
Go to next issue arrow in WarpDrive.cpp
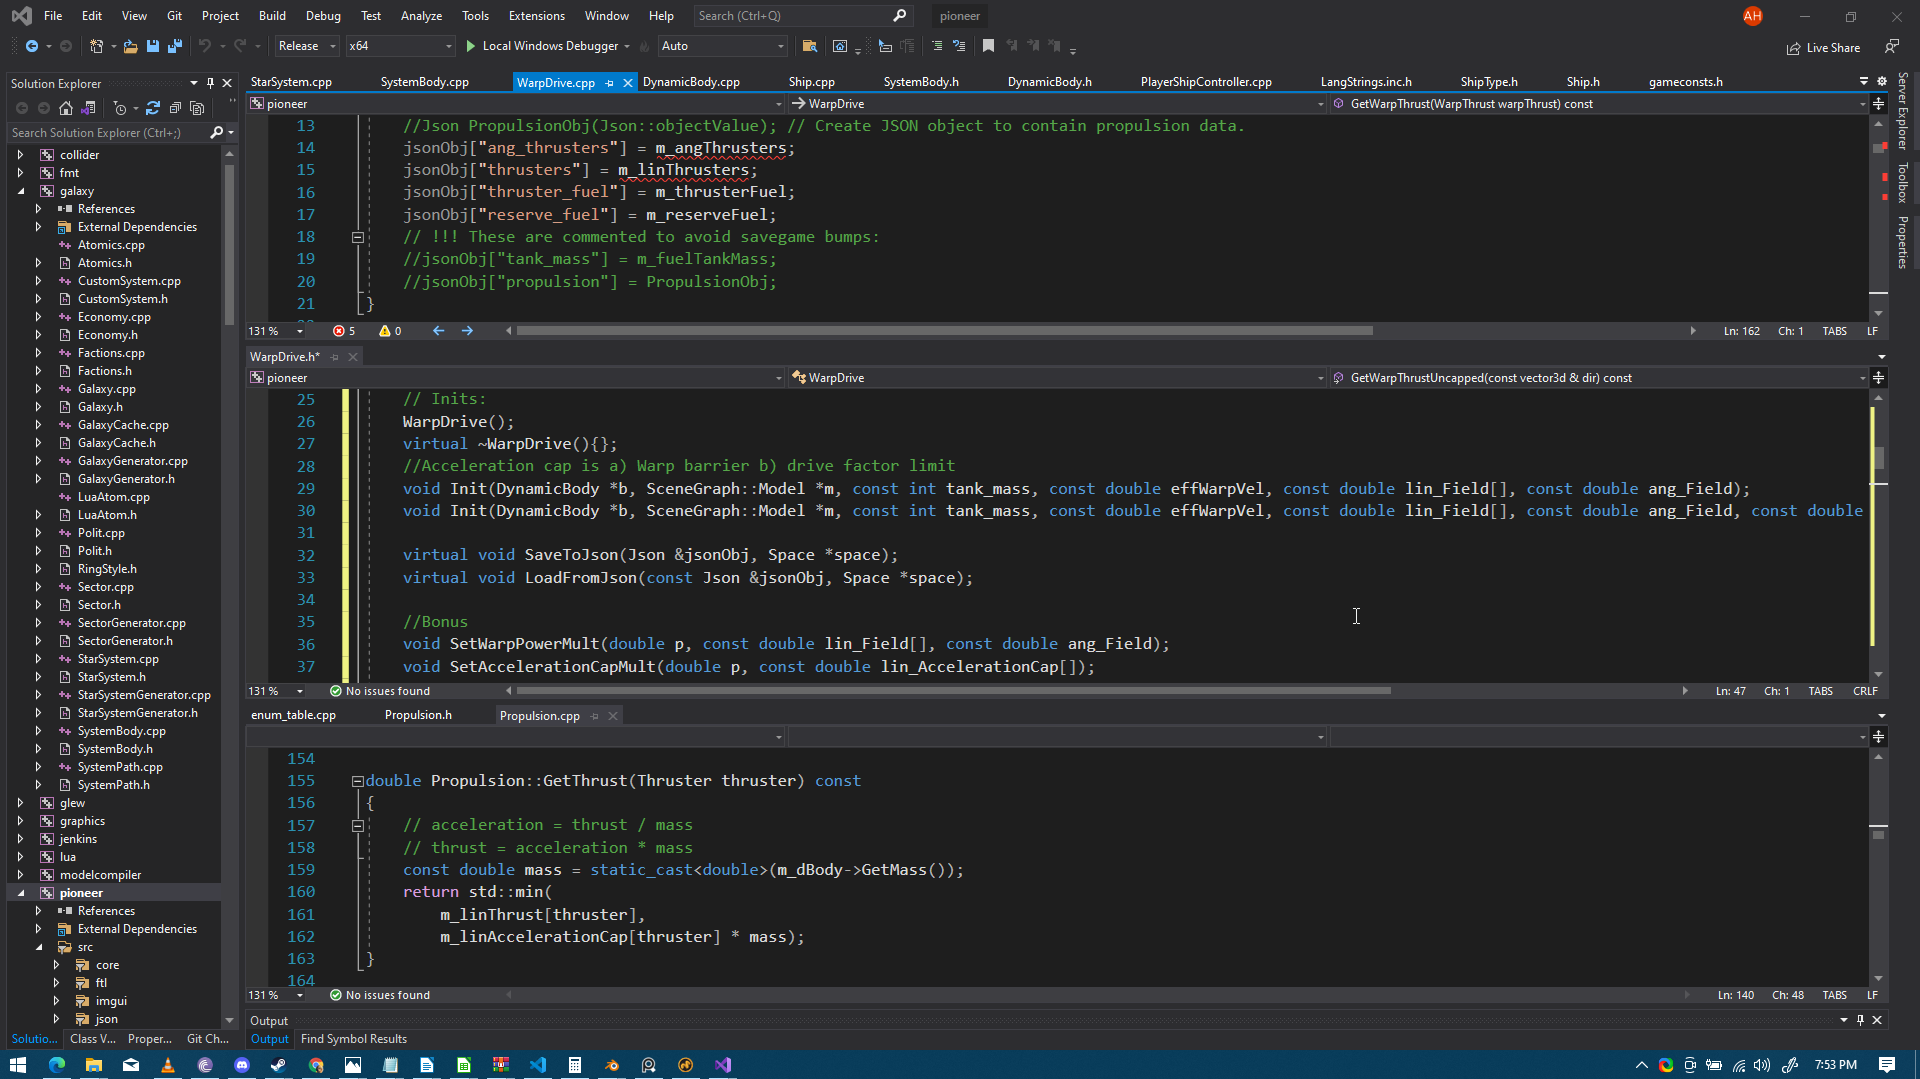467,331
